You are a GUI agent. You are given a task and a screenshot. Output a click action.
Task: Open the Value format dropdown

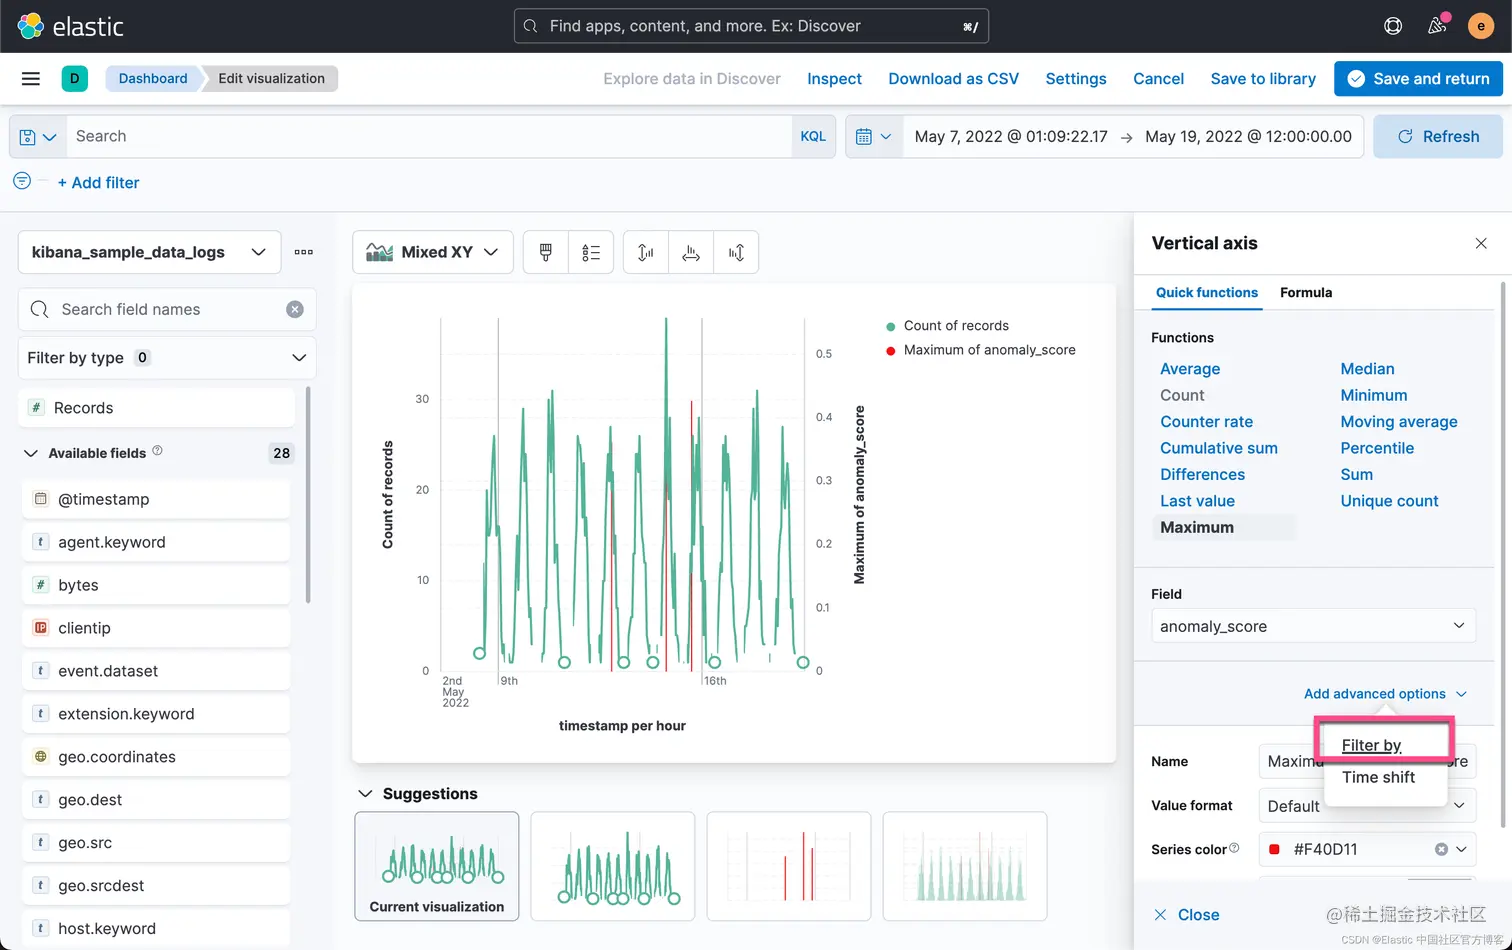1367,806
